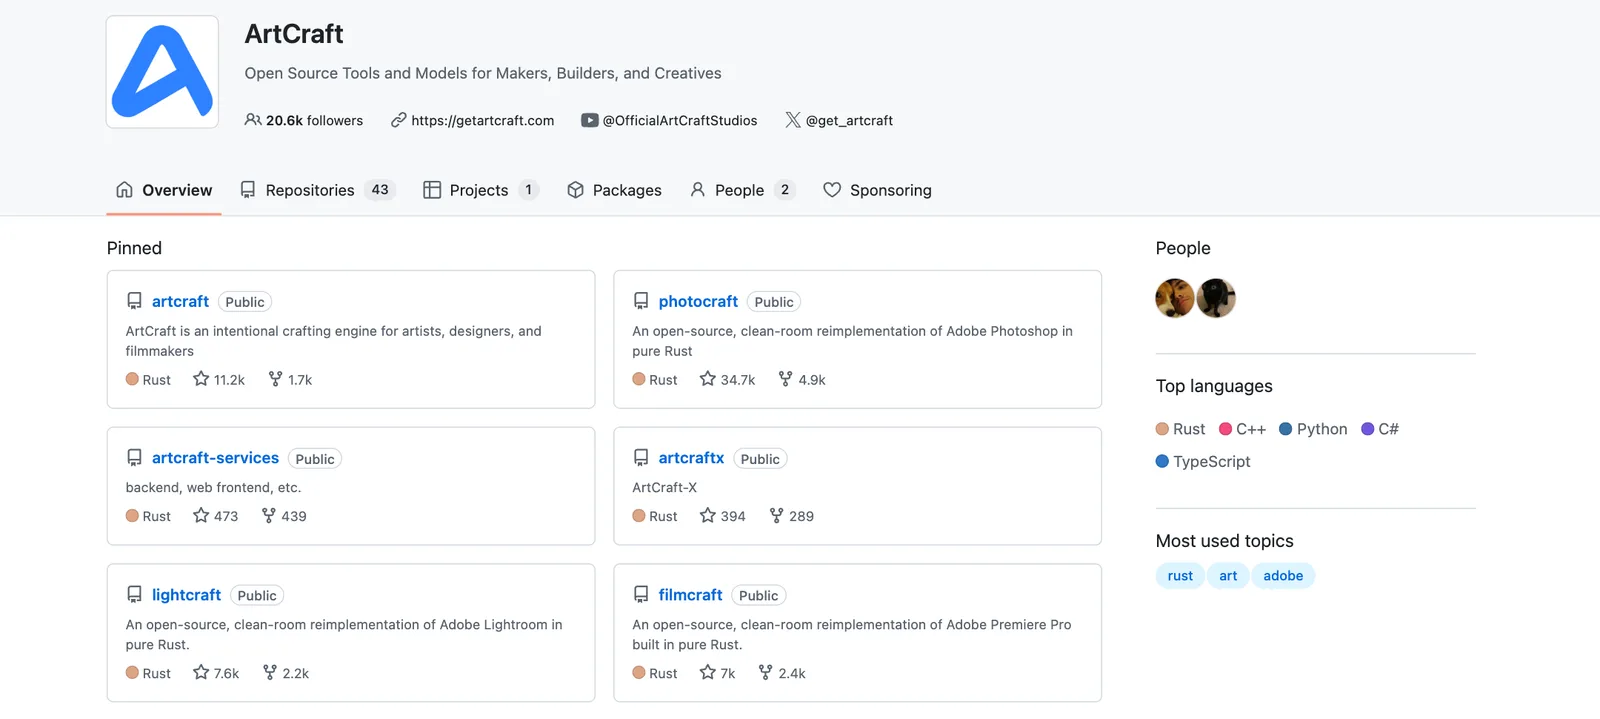The height and width of the screenshot is (719, 1600).
Task: Click the 'ArtCraft-X' description text
Action: pyautogui.click(x=665, y=487)
